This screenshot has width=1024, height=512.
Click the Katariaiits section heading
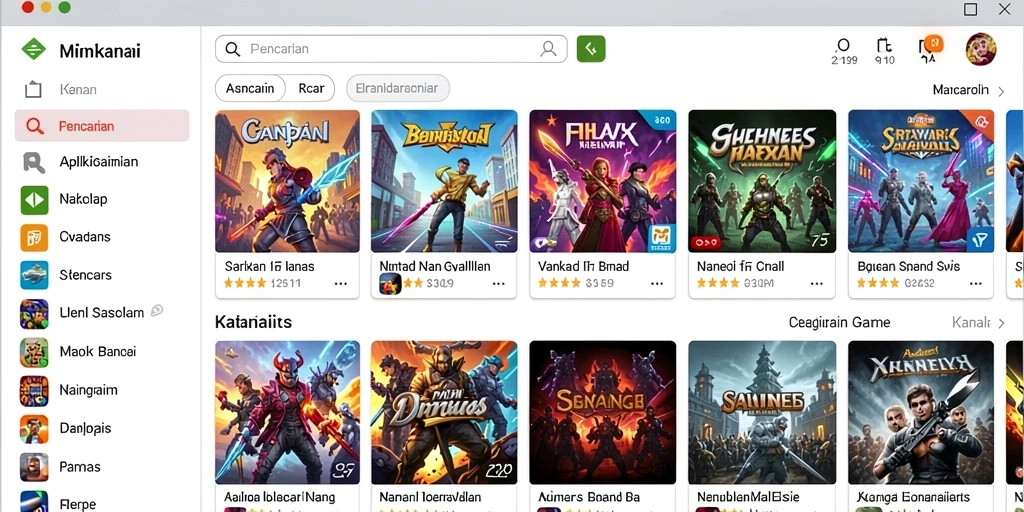click(x=253, y=322)
